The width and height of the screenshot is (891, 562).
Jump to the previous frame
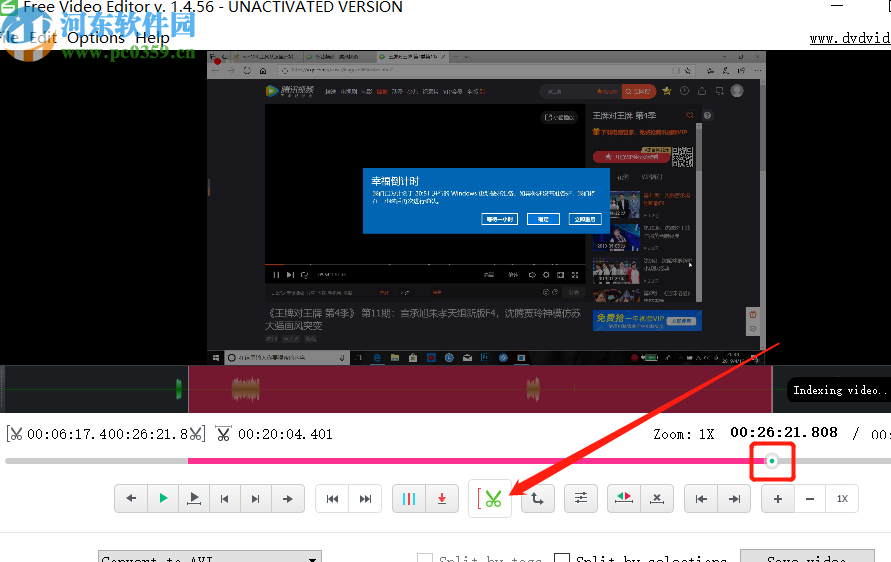point(224,498)
